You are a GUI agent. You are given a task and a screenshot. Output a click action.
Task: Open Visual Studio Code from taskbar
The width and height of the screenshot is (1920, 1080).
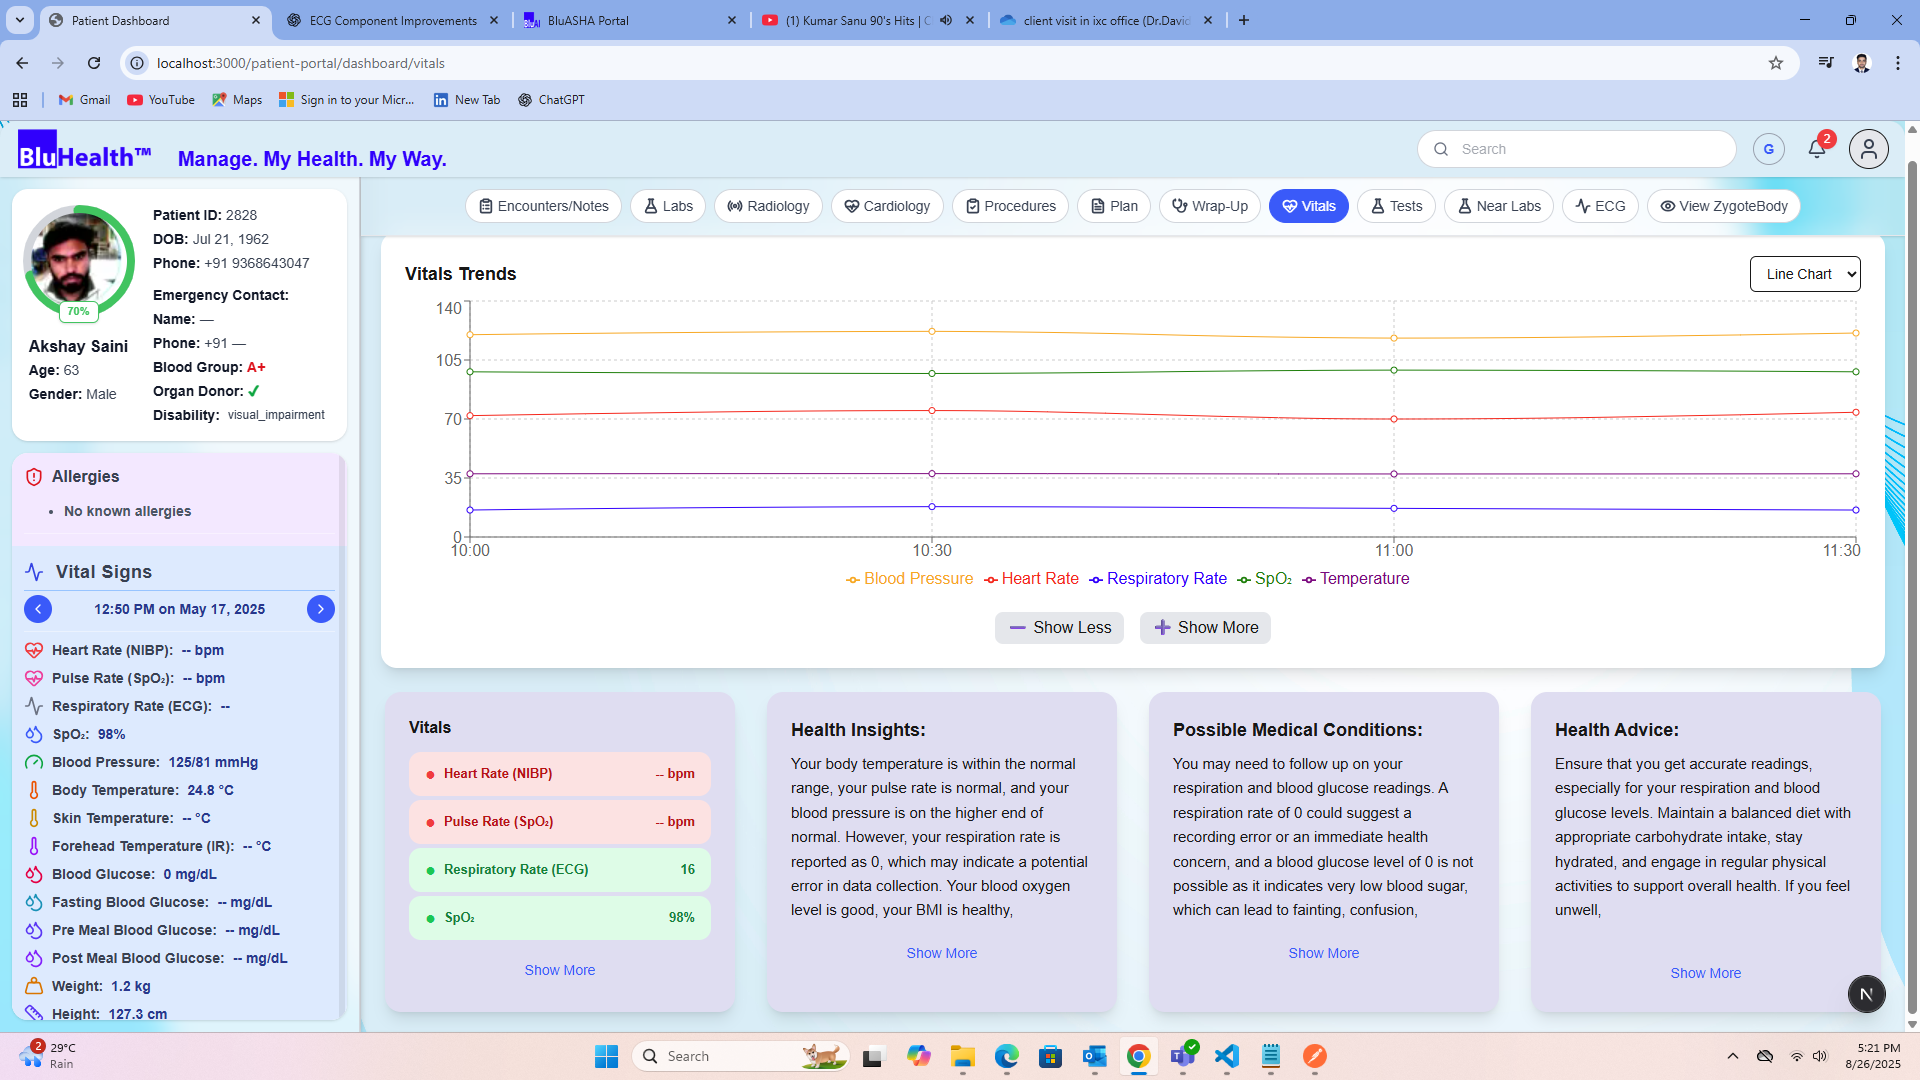[x=1226, y=1056]
